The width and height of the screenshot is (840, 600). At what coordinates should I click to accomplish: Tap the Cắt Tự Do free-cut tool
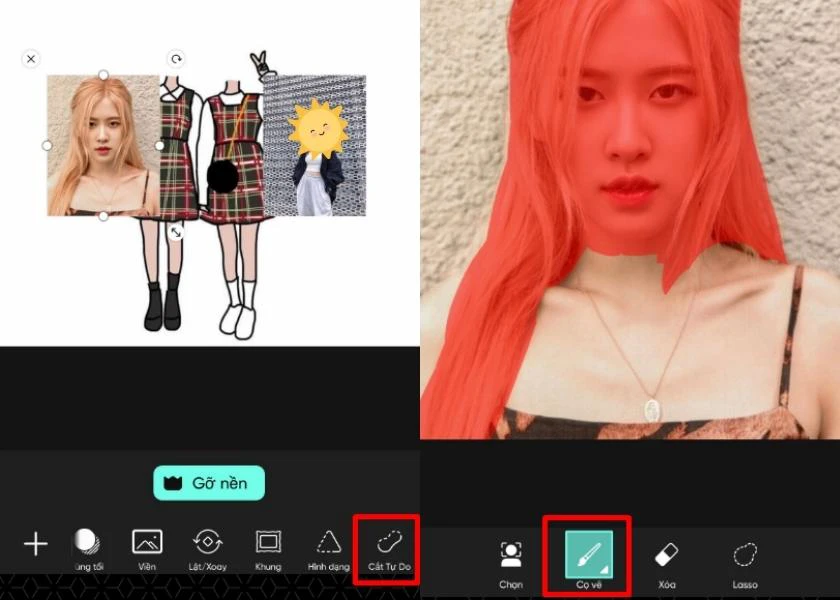389,550
